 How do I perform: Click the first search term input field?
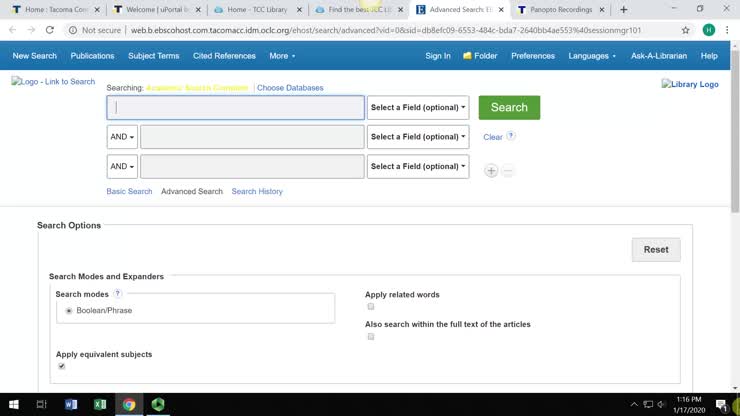tap(236, 108)
